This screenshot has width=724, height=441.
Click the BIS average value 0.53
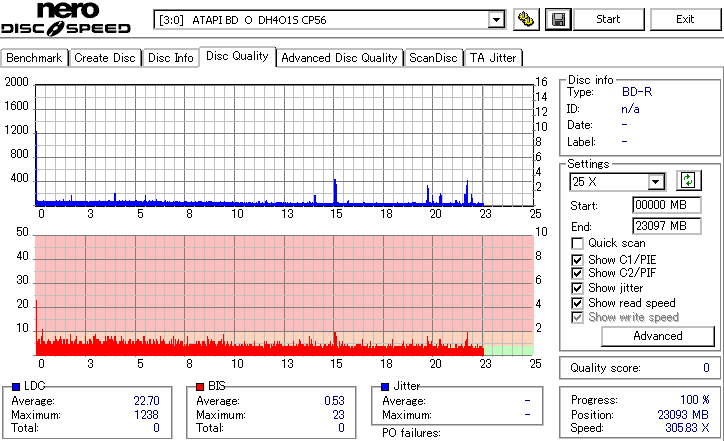[x=334, y=401]
